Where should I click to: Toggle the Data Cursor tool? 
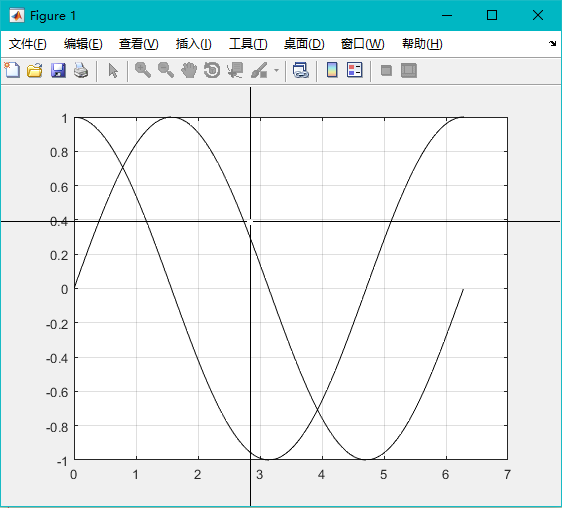(235, 70)
